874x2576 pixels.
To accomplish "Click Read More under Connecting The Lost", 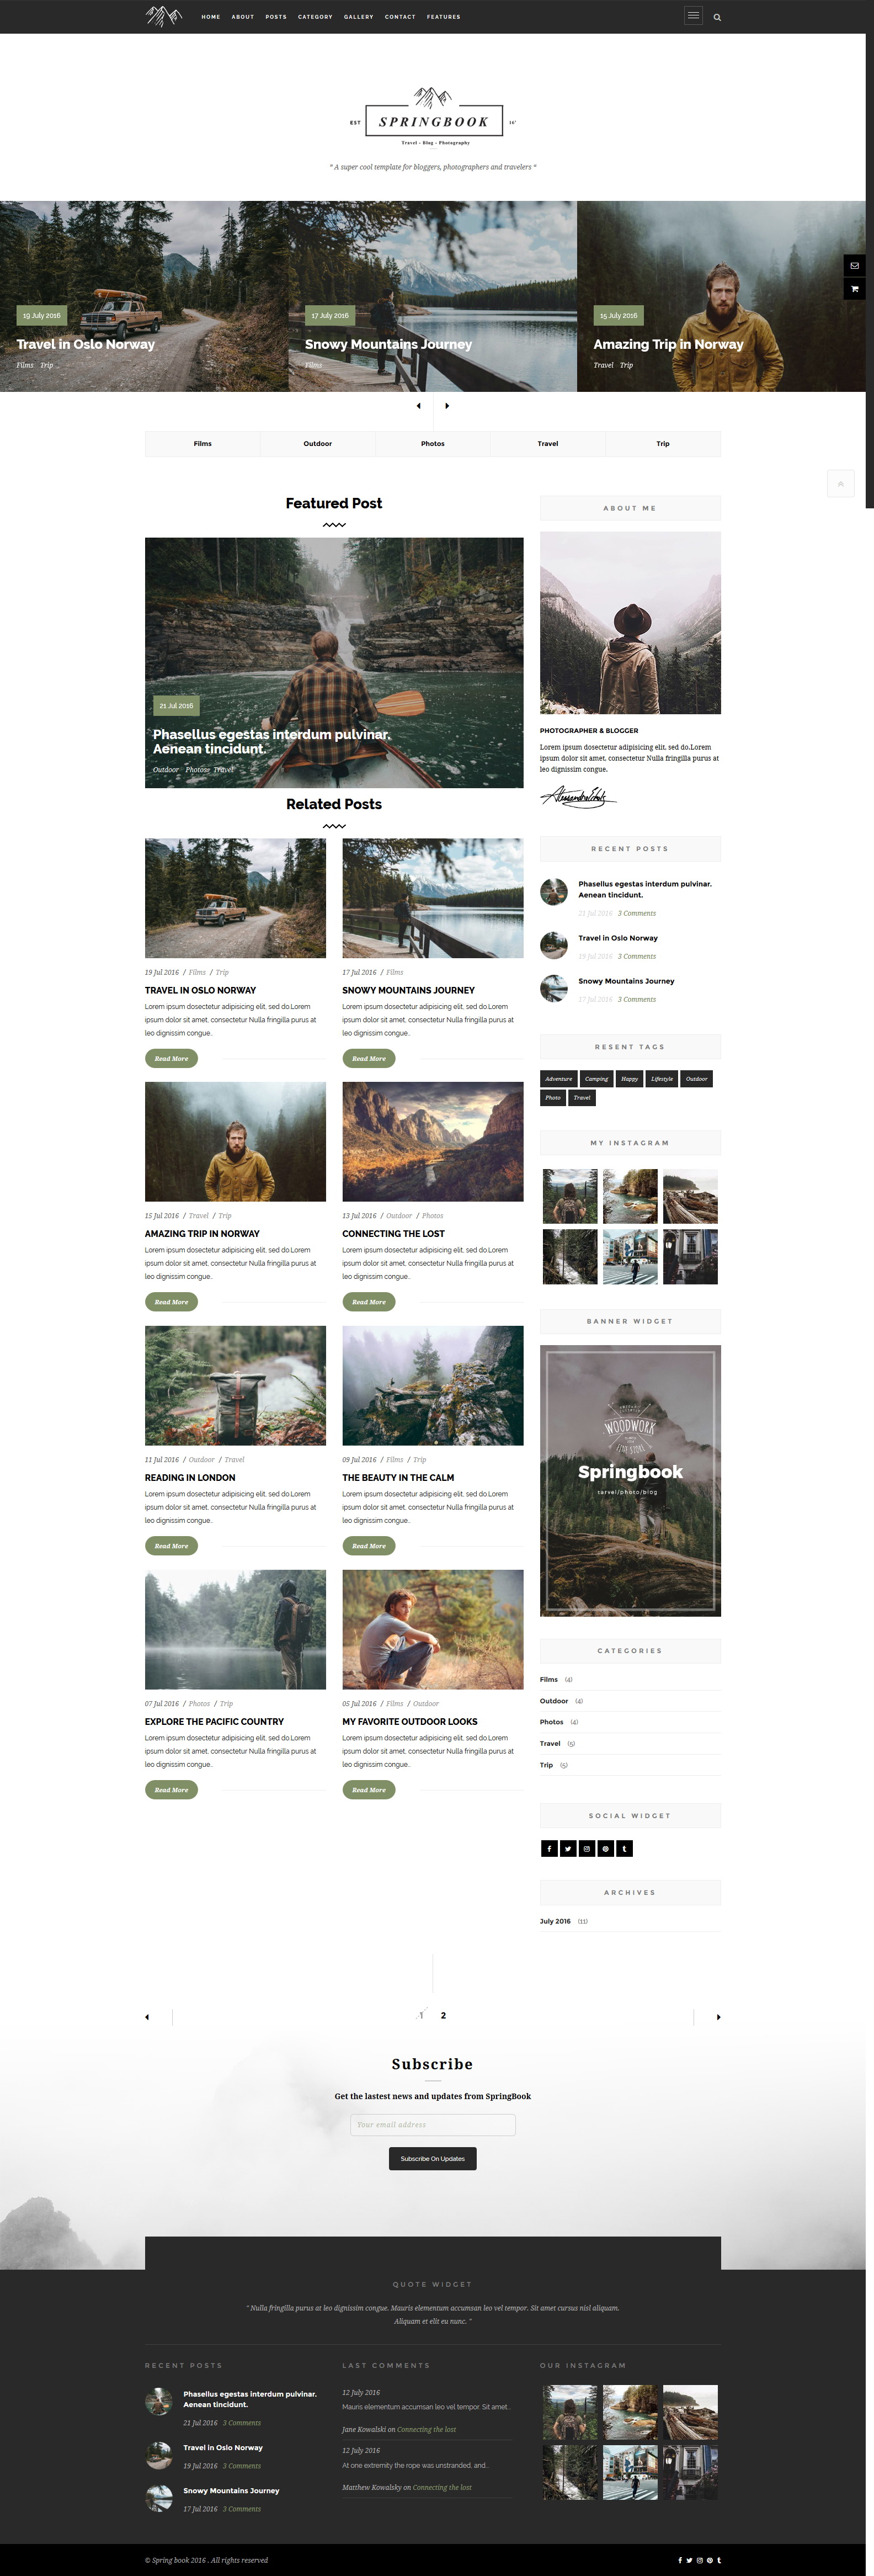I will pyautogui.click(x=369, y=1302).
